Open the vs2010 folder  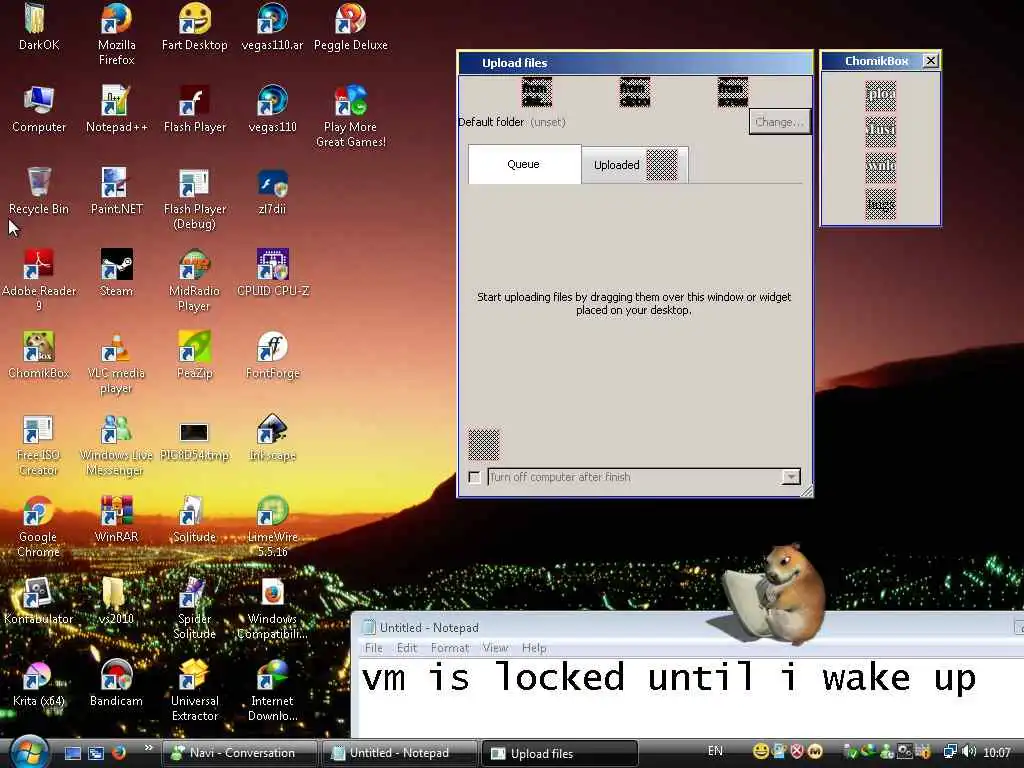click(116, 601)
